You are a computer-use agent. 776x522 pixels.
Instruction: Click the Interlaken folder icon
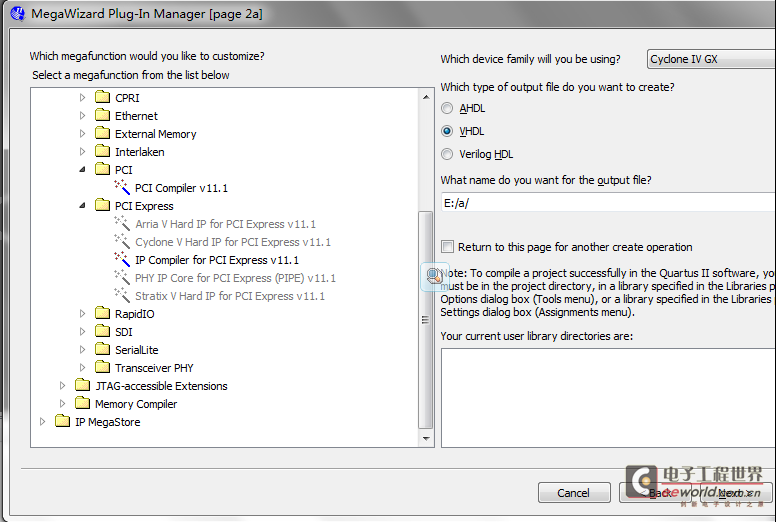(102, 151)
